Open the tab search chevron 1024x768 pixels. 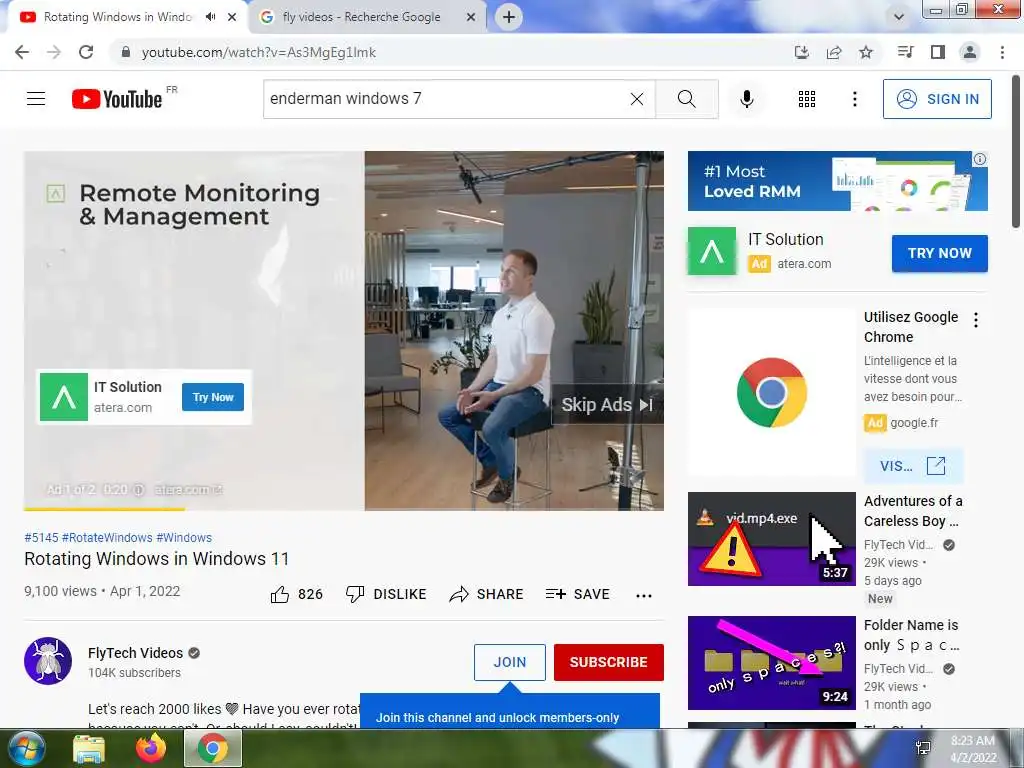899,17
